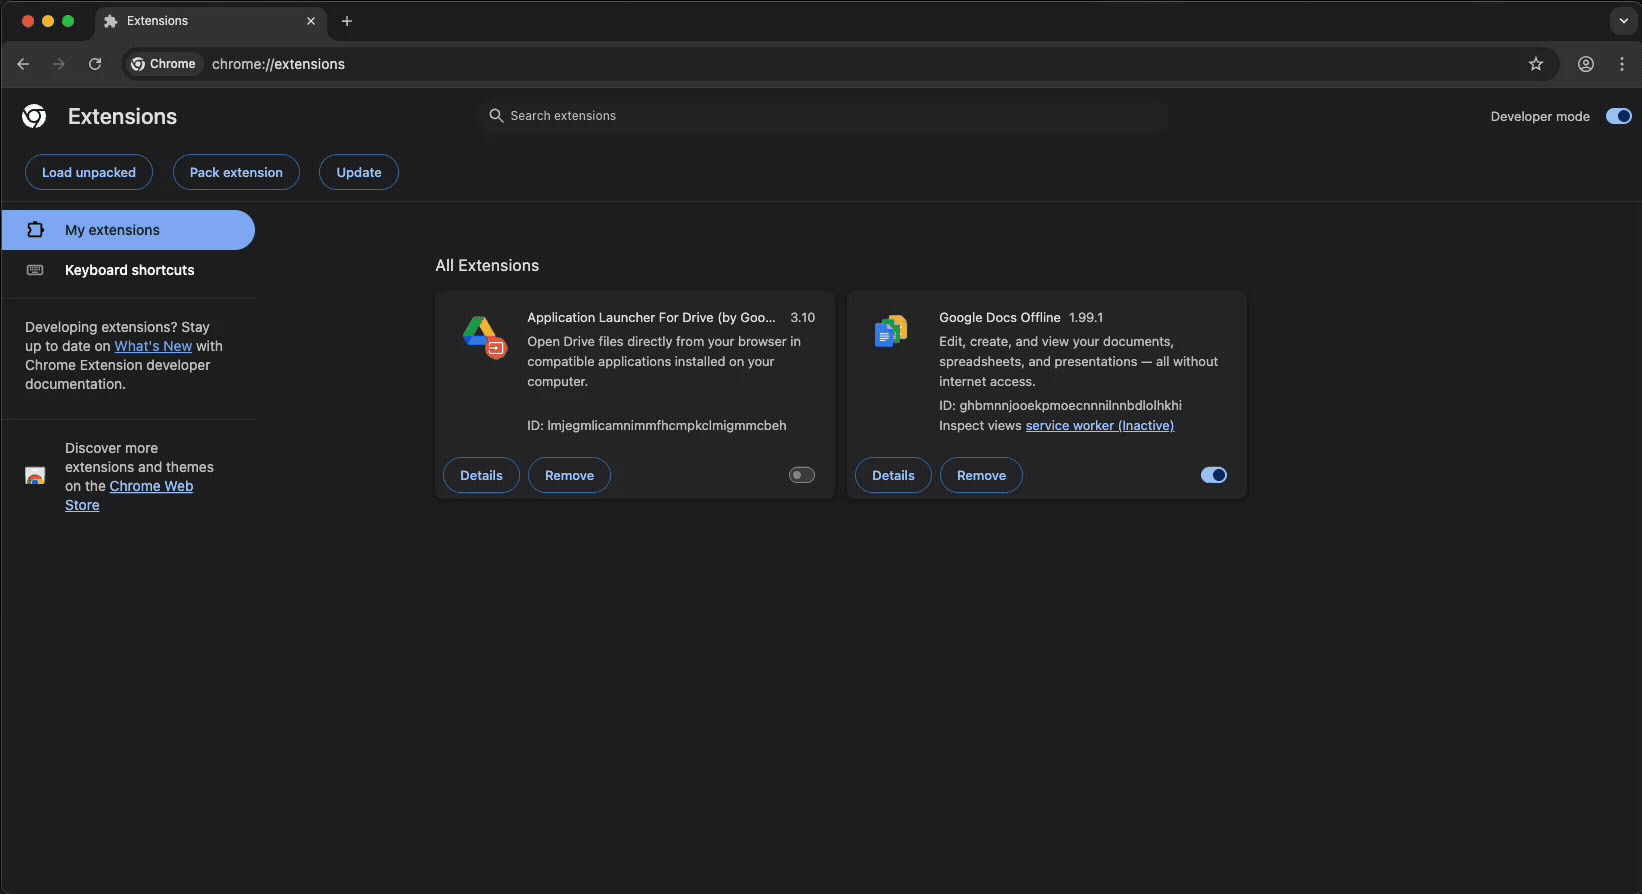
Task: Click the magnifier icon in extension search
Action: point(496,116)
